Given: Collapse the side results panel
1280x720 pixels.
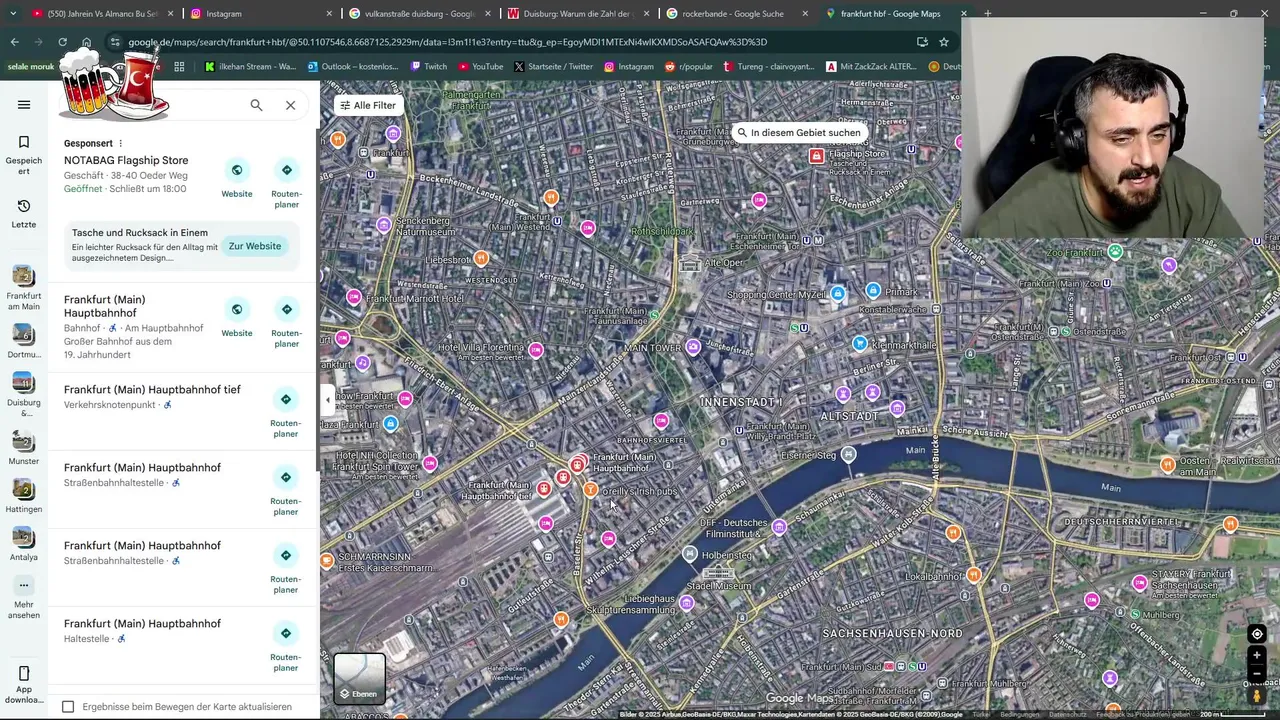Looking at the screenshot, I should [x=327, y=400].
